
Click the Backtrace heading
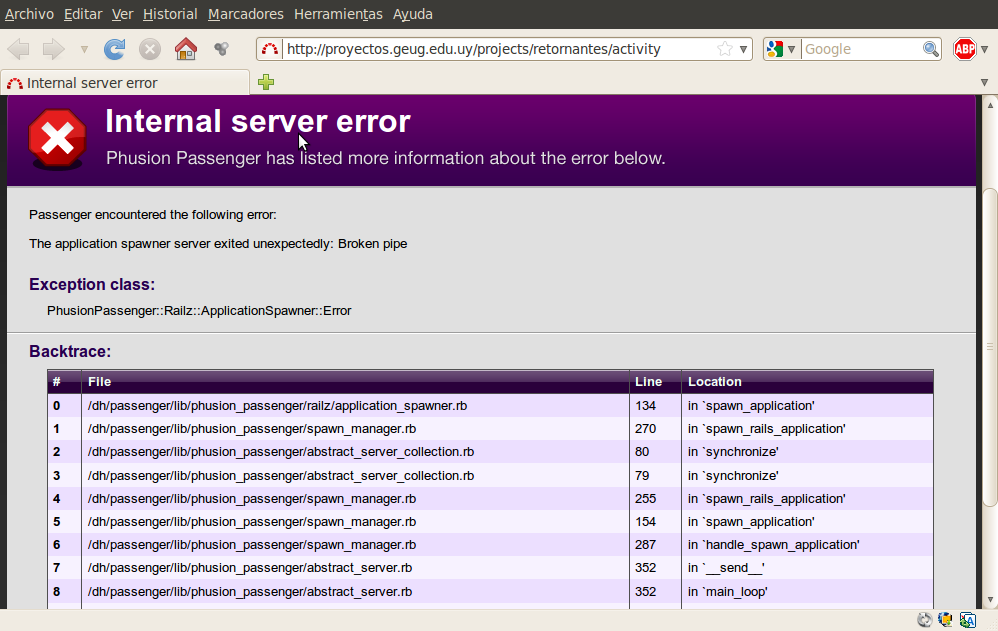(70, 351)
